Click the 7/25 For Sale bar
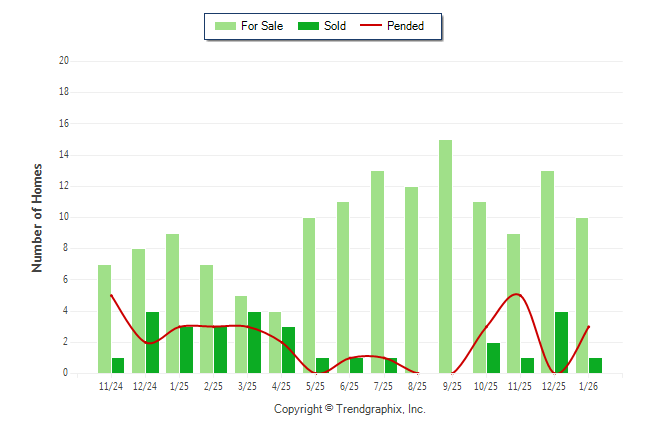 377,272
